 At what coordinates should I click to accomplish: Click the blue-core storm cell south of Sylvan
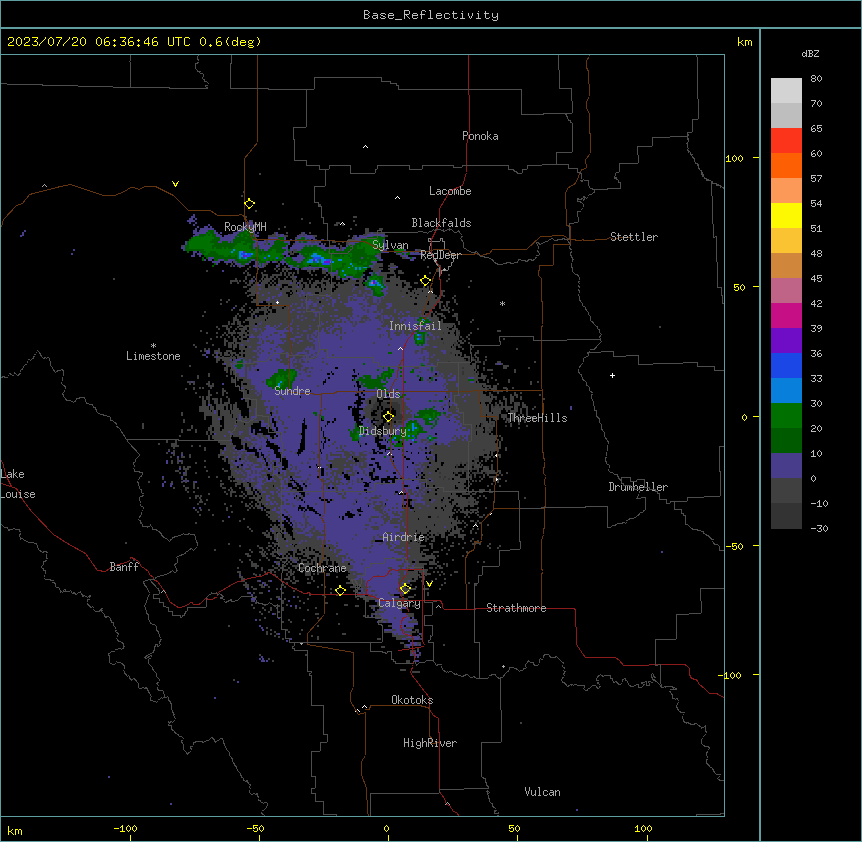[x=375, y=283]
